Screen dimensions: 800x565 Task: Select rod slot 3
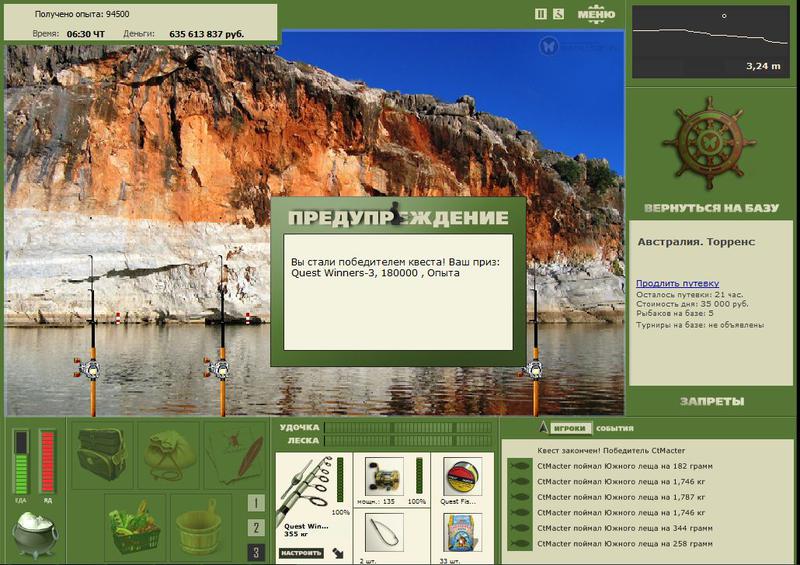(256, 552)
